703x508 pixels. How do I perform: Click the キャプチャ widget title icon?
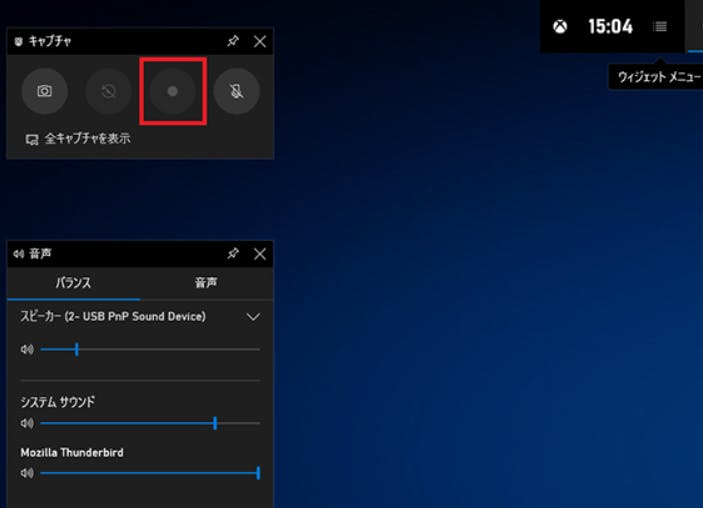(18, 42)
